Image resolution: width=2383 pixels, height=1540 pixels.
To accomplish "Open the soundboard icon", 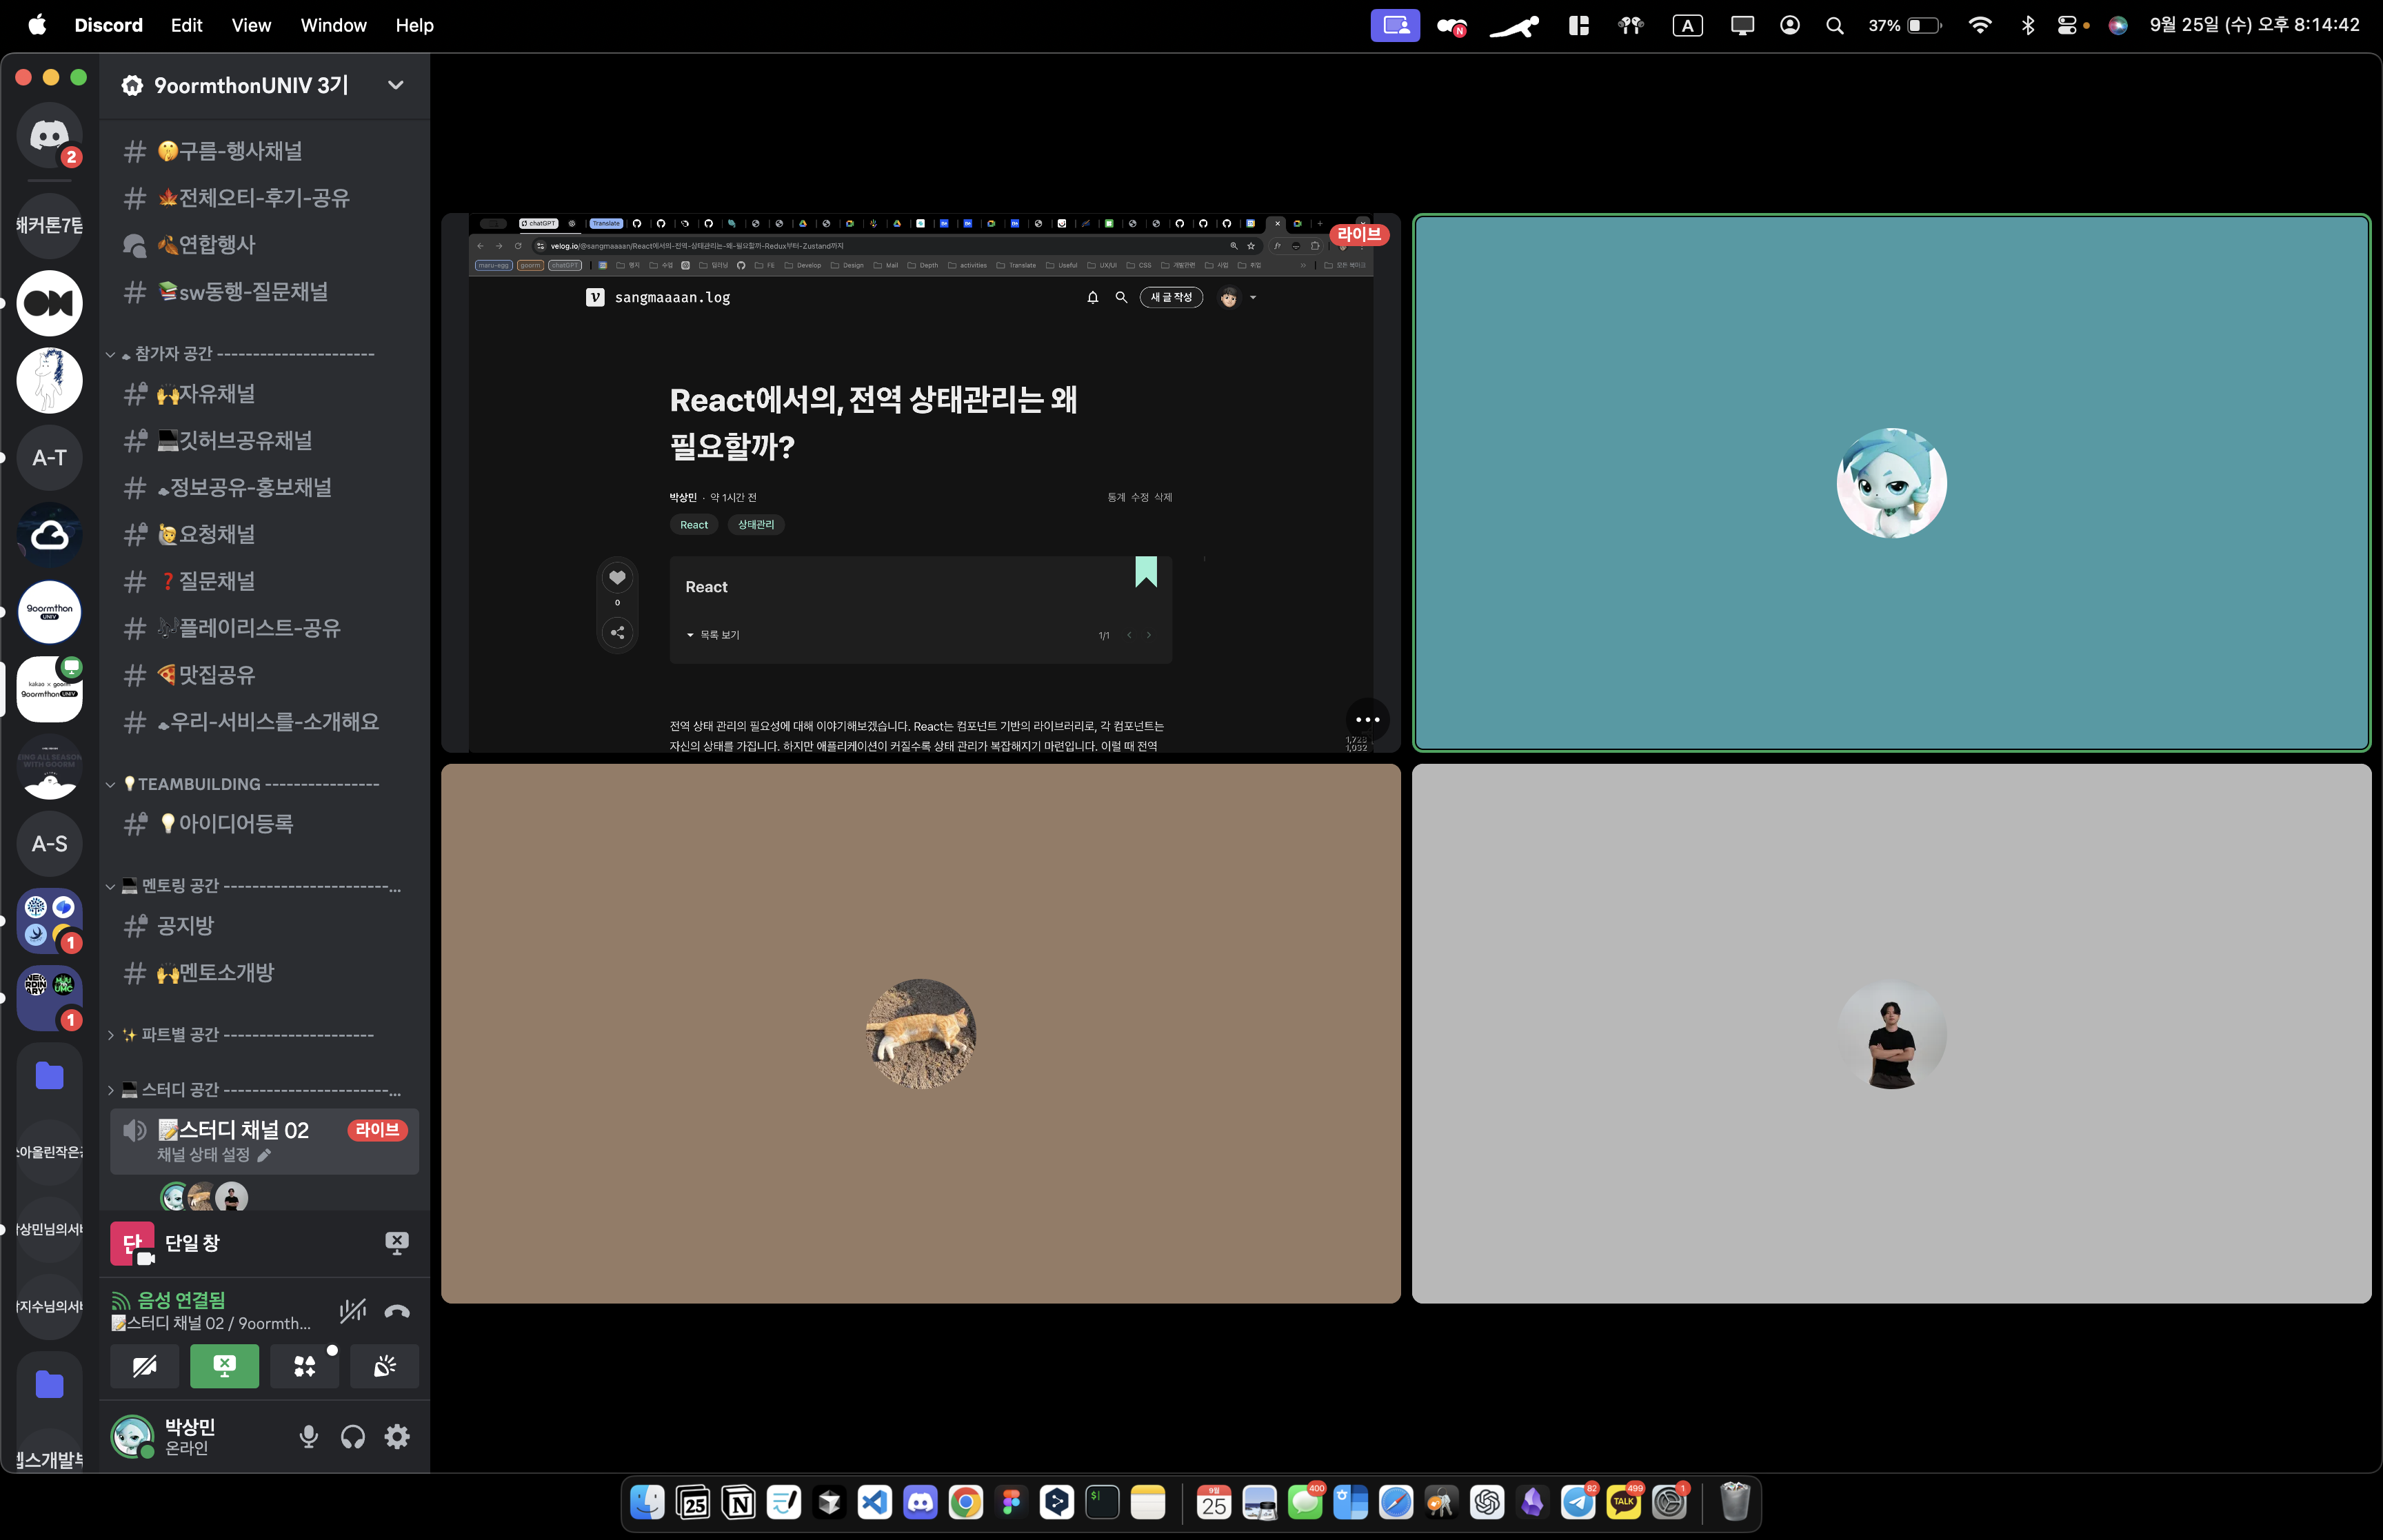I will pyautogui.click(x=384, y=1366).
